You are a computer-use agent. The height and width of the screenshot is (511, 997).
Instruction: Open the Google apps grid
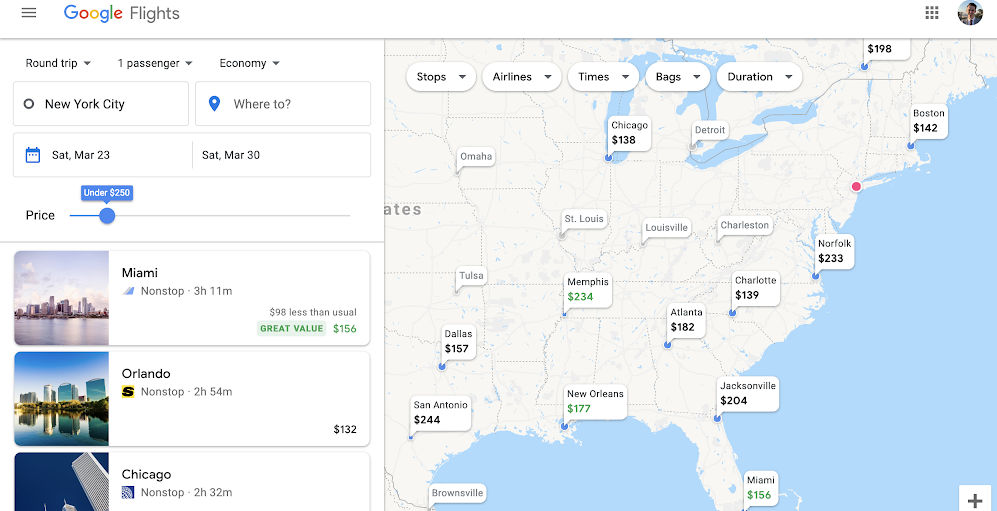click(932, 13)
